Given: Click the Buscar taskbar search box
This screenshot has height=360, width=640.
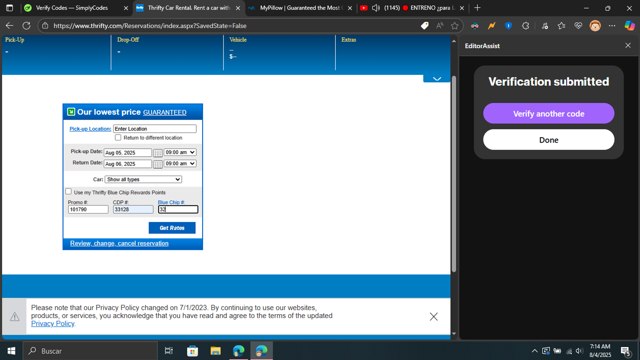Looking at the screenshot, I should pos(90,351).
